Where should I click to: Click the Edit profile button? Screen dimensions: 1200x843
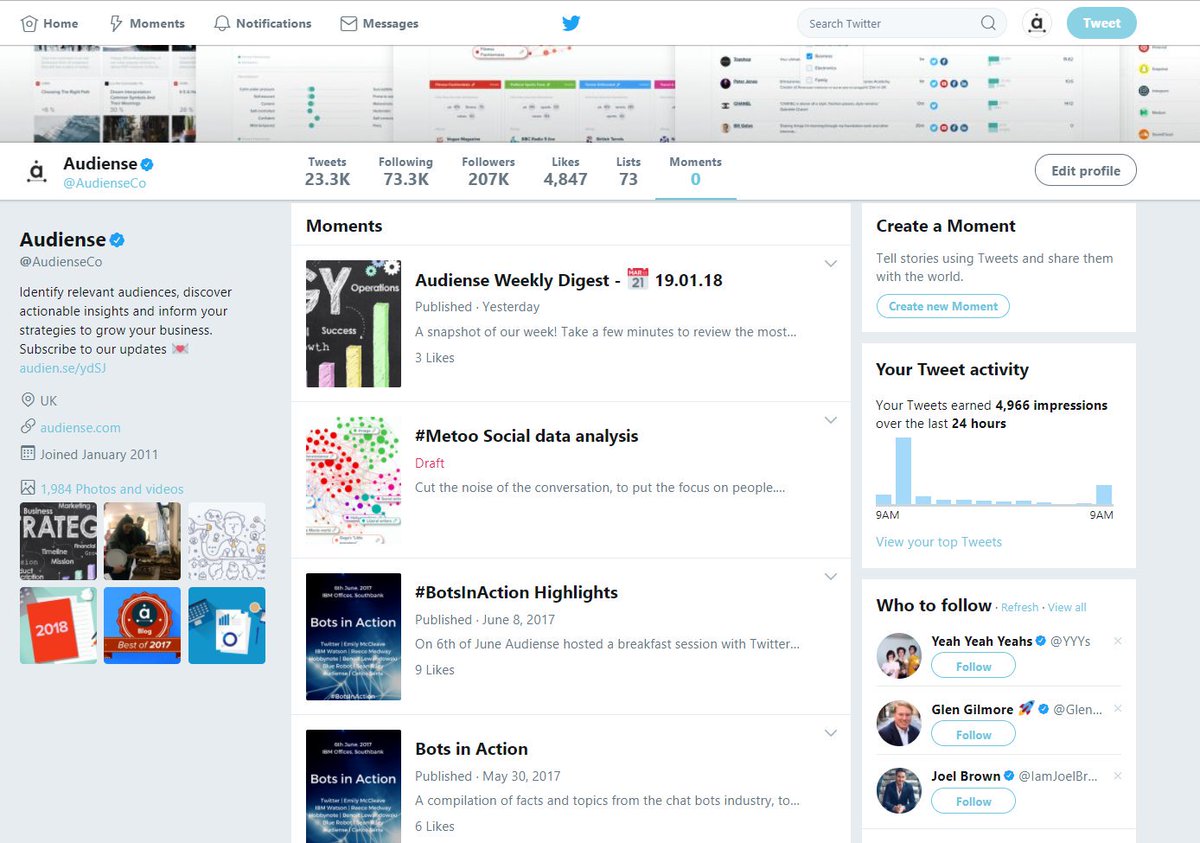click(1085, 171)
